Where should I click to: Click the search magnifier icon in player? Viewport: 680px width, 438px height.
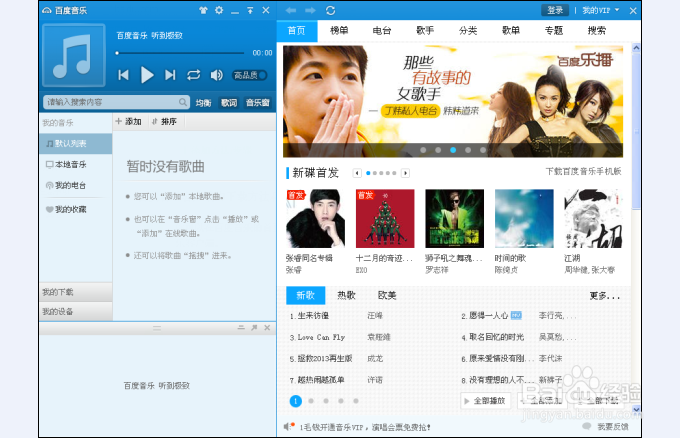183,102
